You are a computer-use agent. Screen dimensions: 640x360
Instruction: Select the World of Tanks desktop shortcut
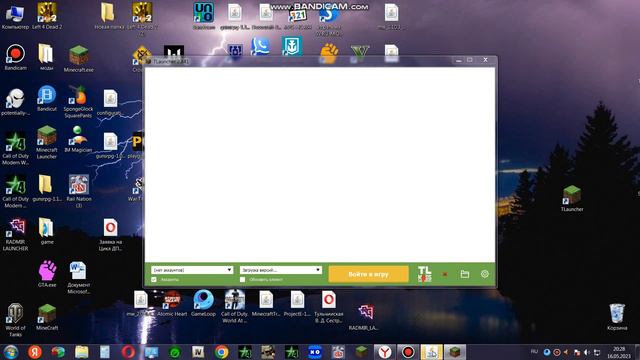pyautogui.click(x=16, y=320)
